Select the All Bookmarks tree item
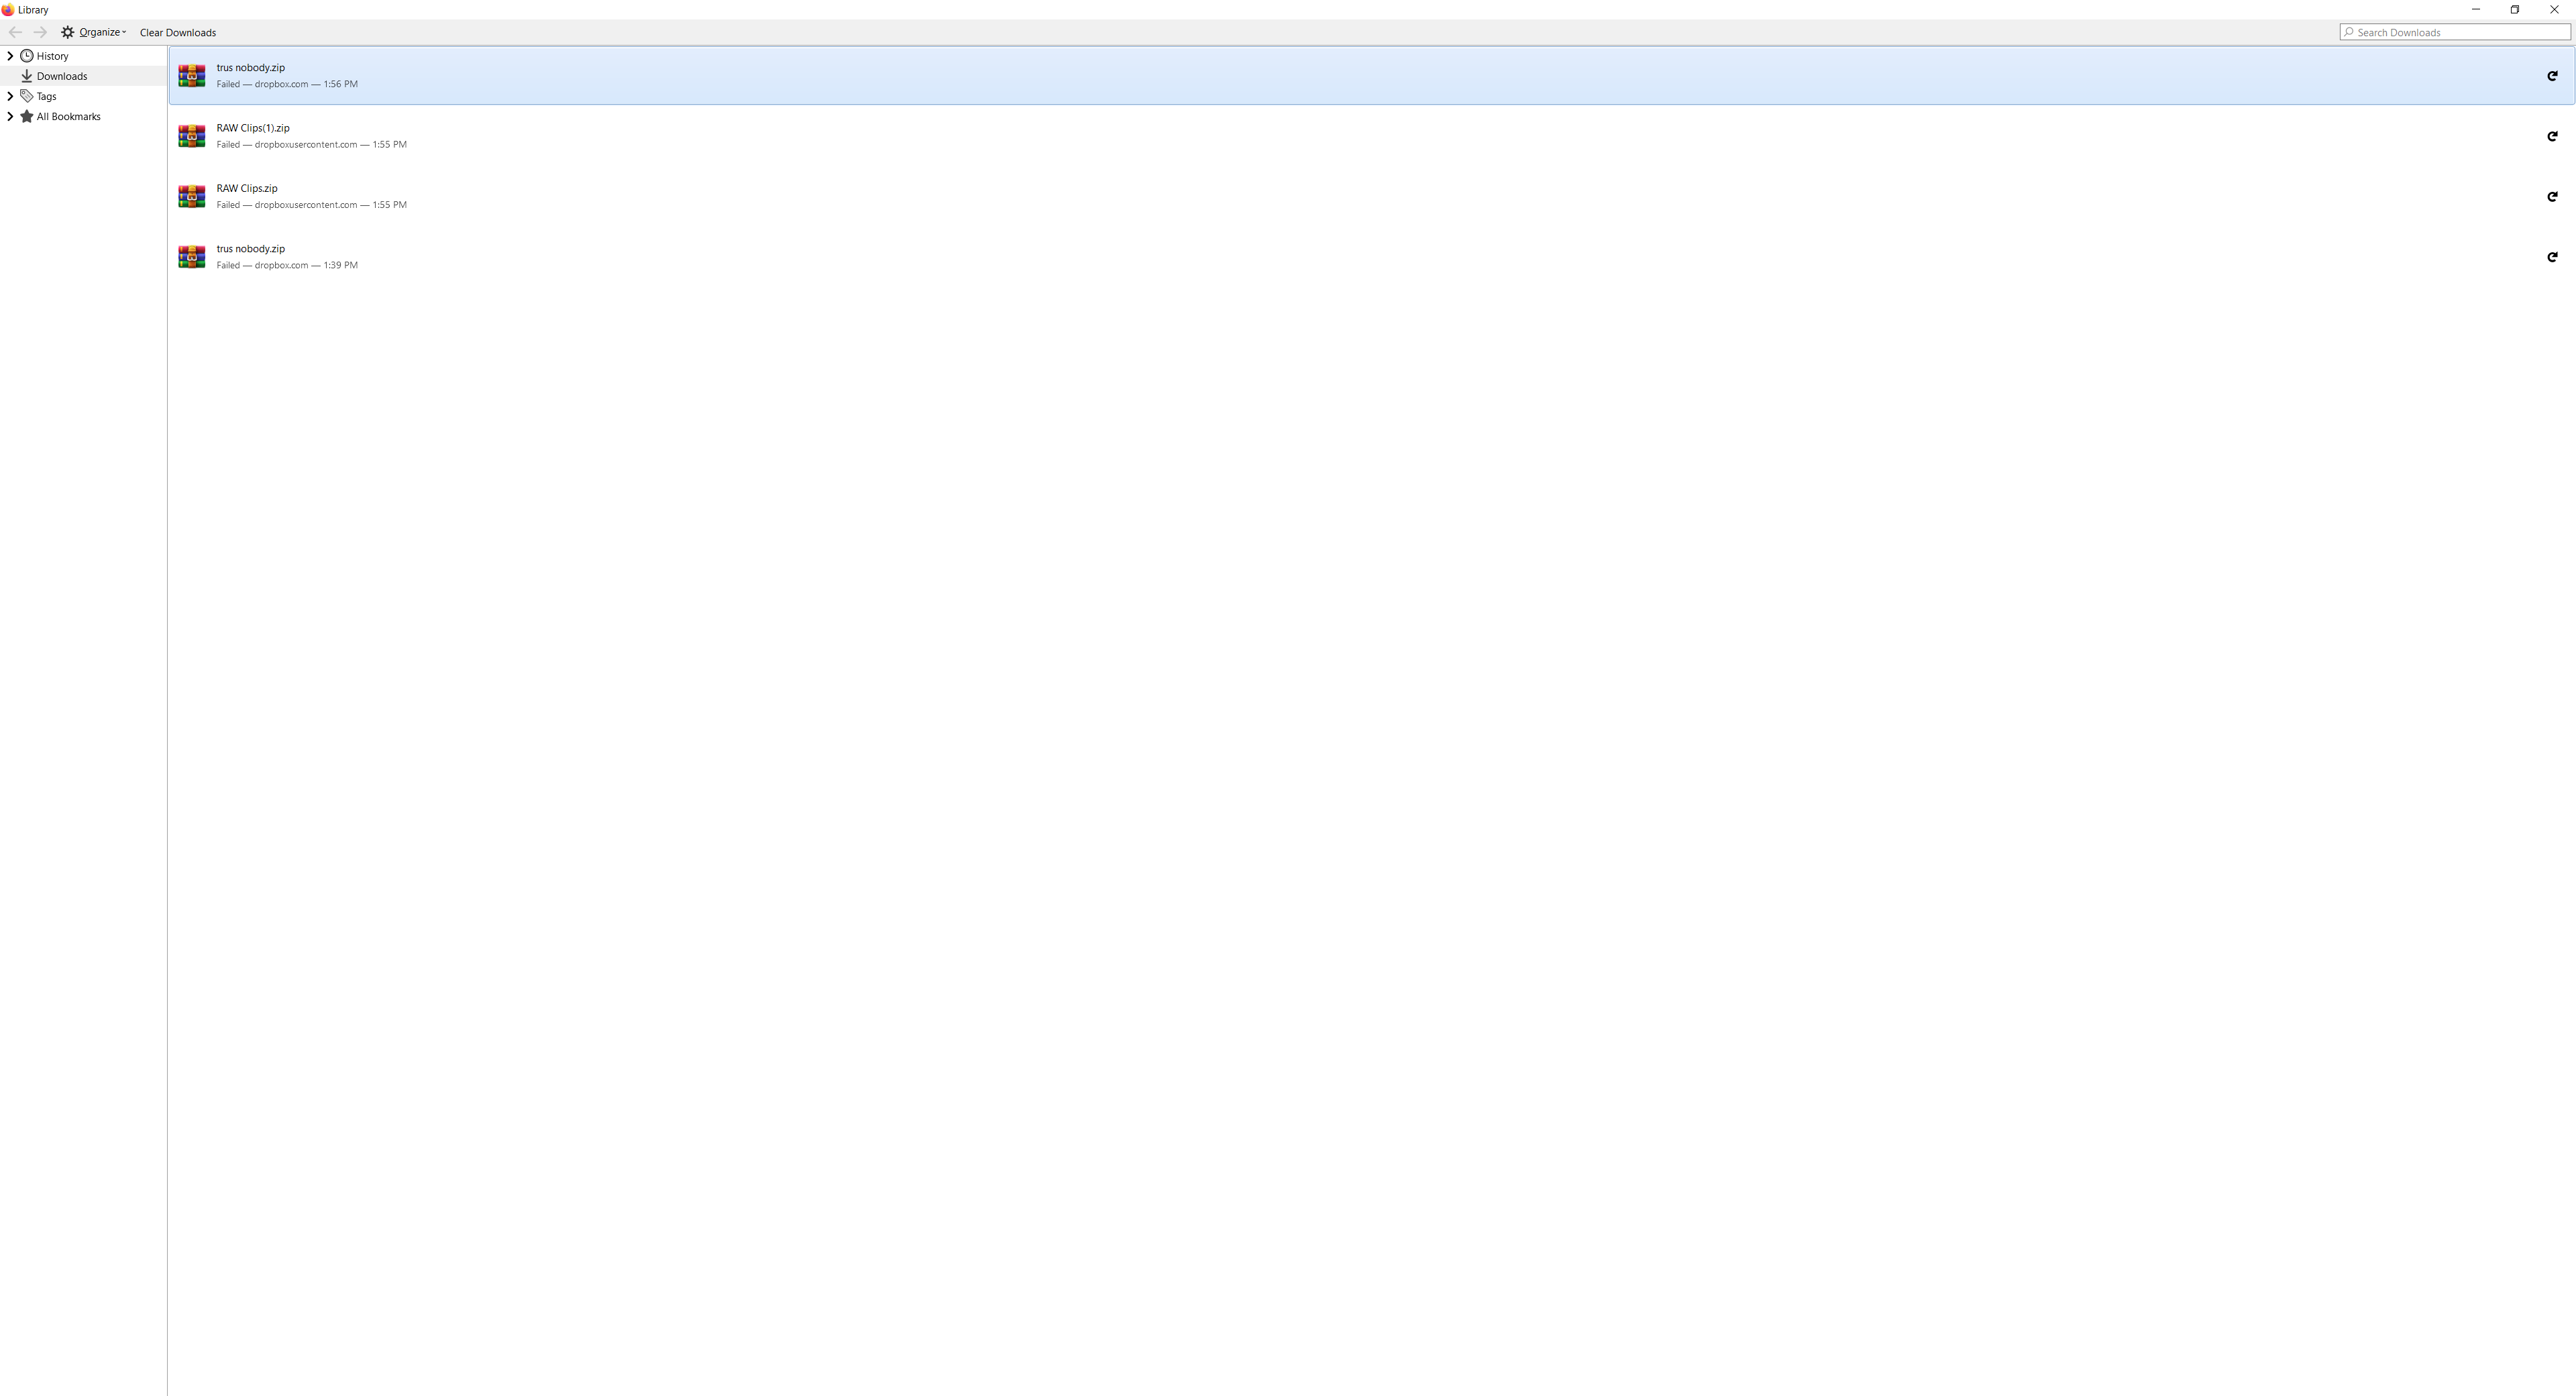The width and height of the screenshot is (2576, 1396). point(68,117)
